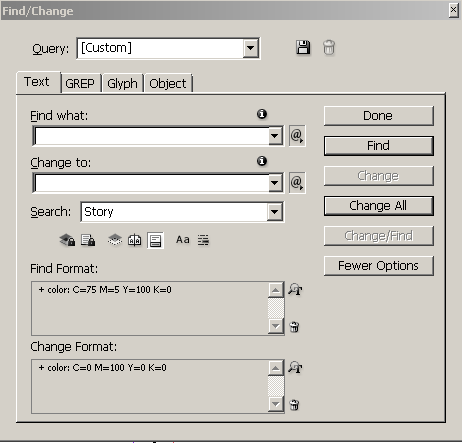The height and width of the screenshot is (443, 462).
Task: Open special characters menu for Find what
Action: (x=297, y=136)
